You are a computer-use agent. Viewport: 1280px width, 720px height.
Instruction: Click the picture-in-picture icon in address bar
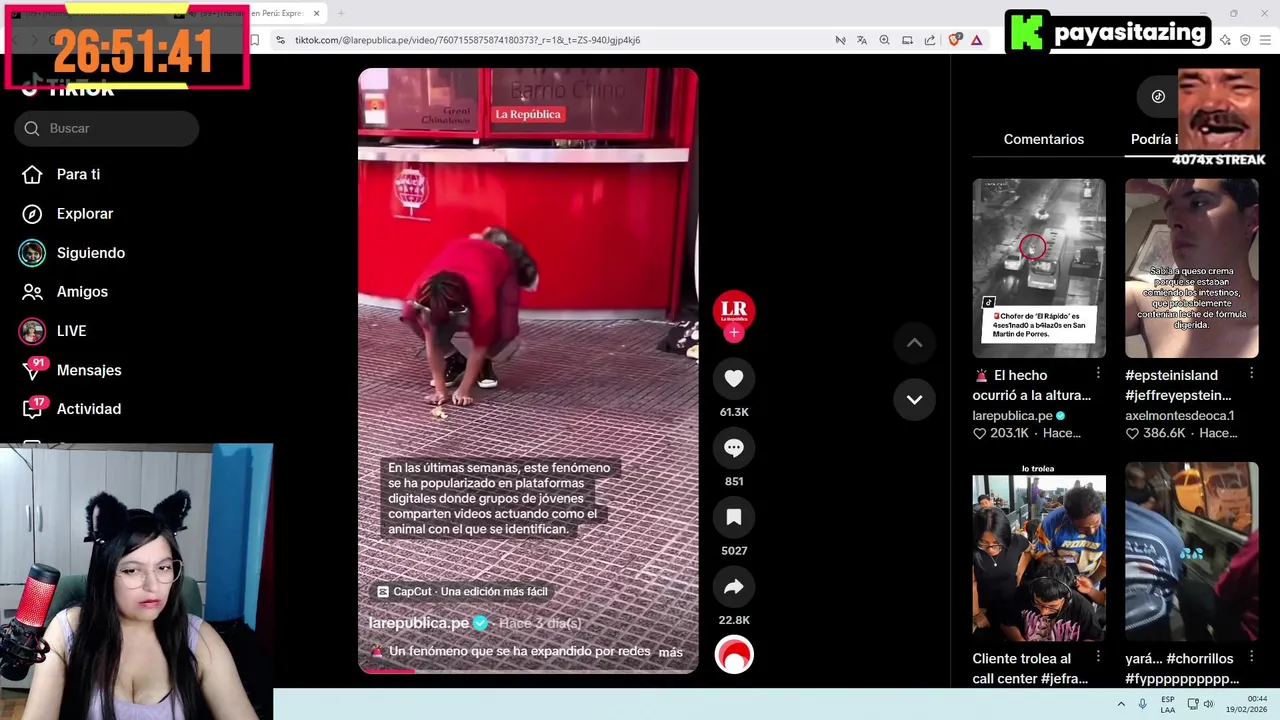point(907,40)
